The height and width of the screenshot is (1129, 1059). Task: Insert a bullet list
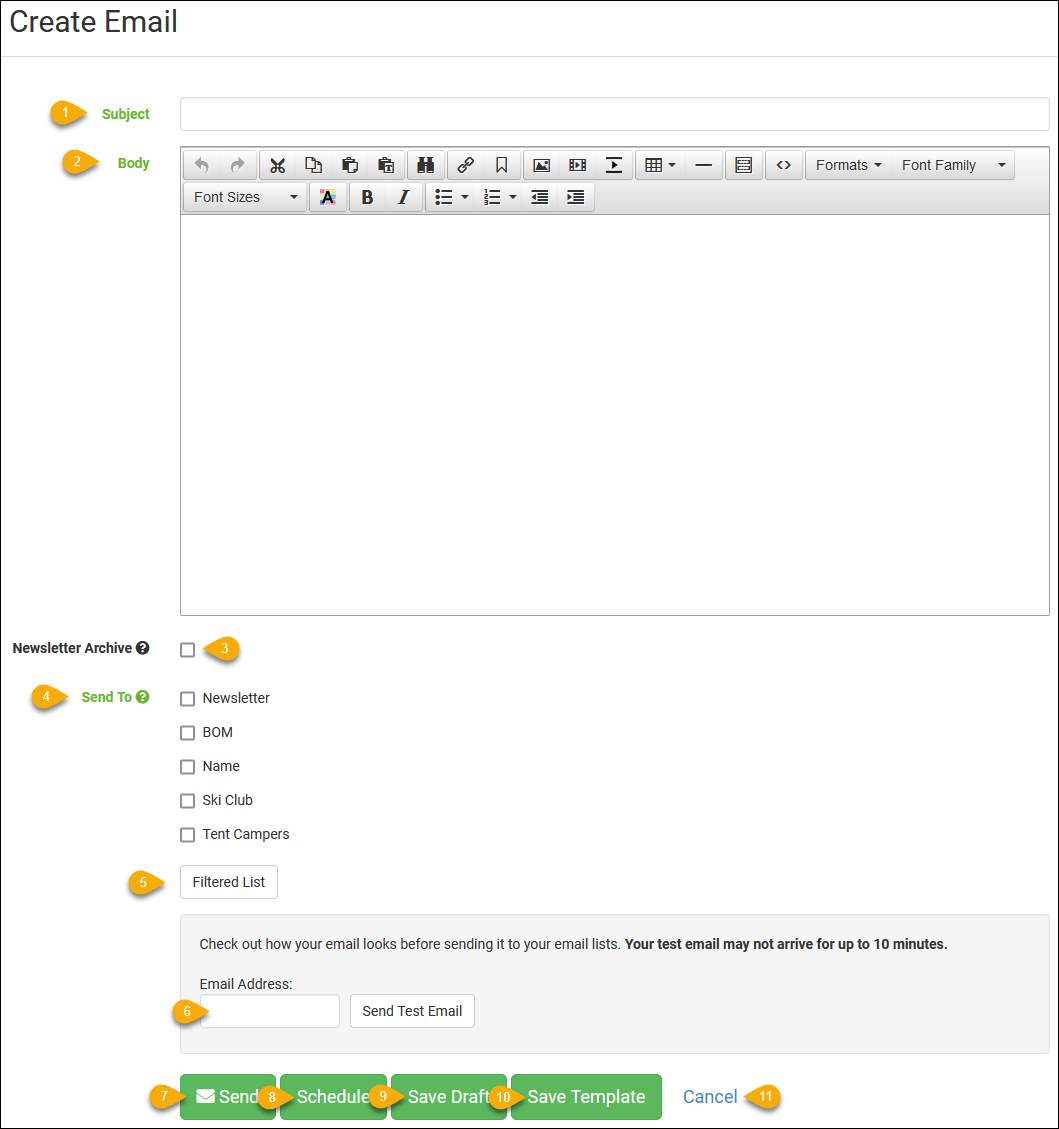[443, 197]
